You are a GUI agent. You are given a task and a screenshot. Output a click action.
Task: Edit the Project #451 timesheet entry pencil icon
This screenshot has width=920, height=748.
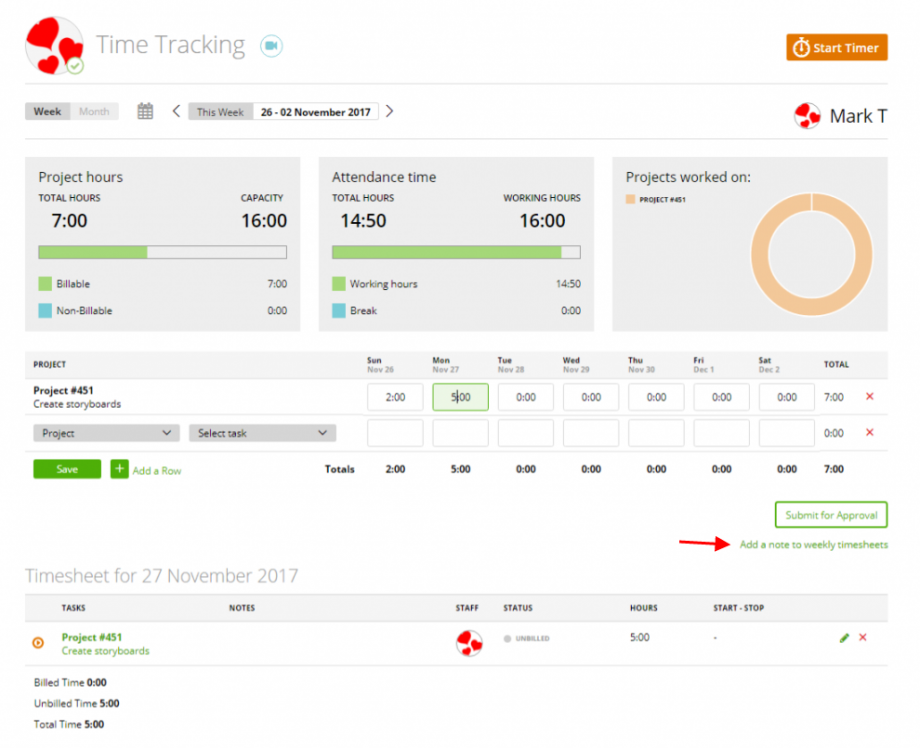(844, 637)
